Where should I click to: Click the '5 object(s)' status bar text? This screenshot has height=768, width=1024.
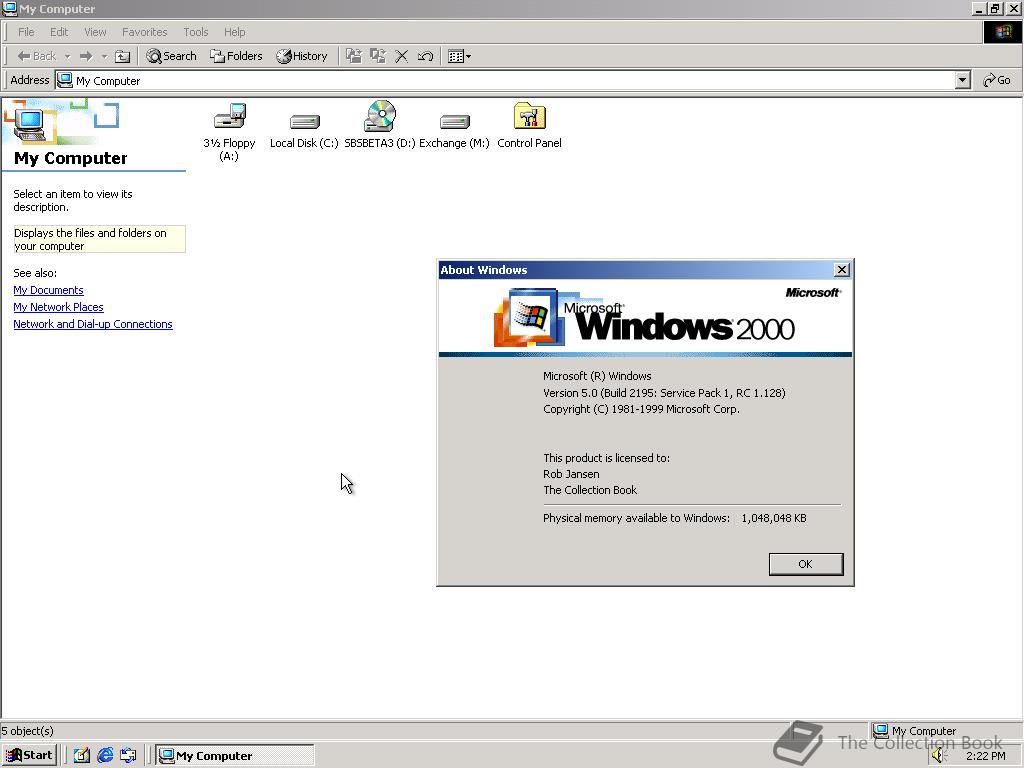pos(27,731)
